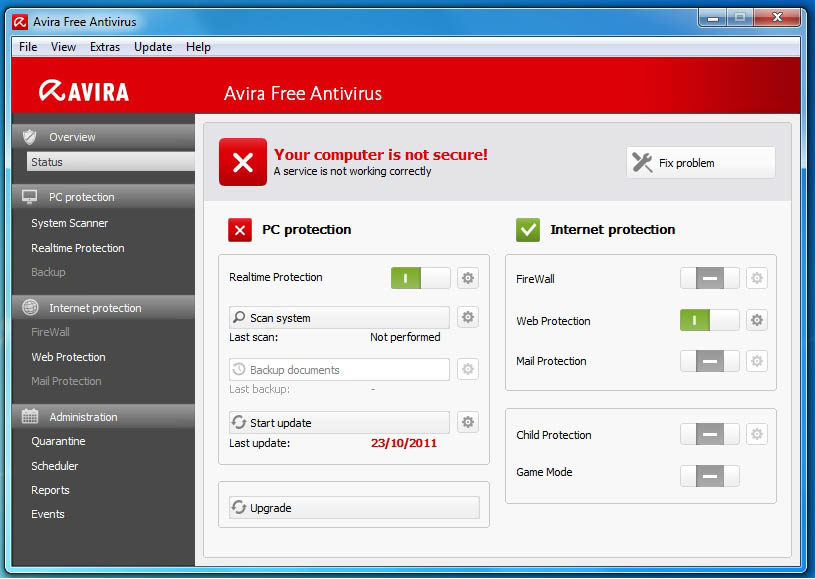815x579 pixels.
Task: Click the red X security status icon
Action: (243, 162)
